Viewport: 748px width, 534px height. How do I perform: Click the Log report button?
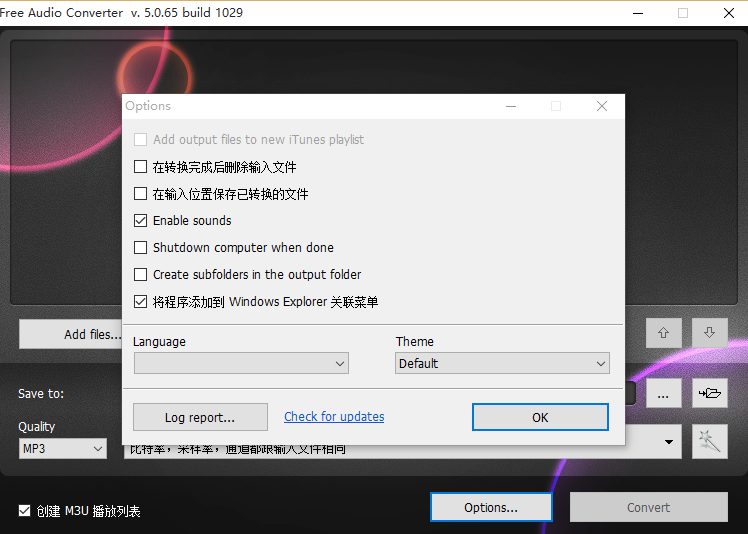tap(200, 417)
